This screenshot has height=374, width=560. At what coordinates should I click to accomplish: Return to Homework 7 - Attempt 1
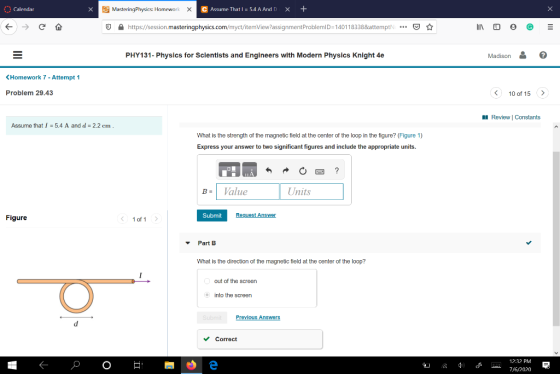pos(43,77)
